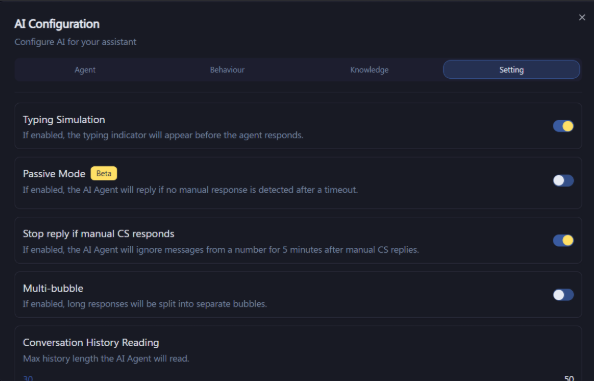The image size is (594, 381).
Task: Click 'Conversation History Reading' title
Action: [91, 342]
